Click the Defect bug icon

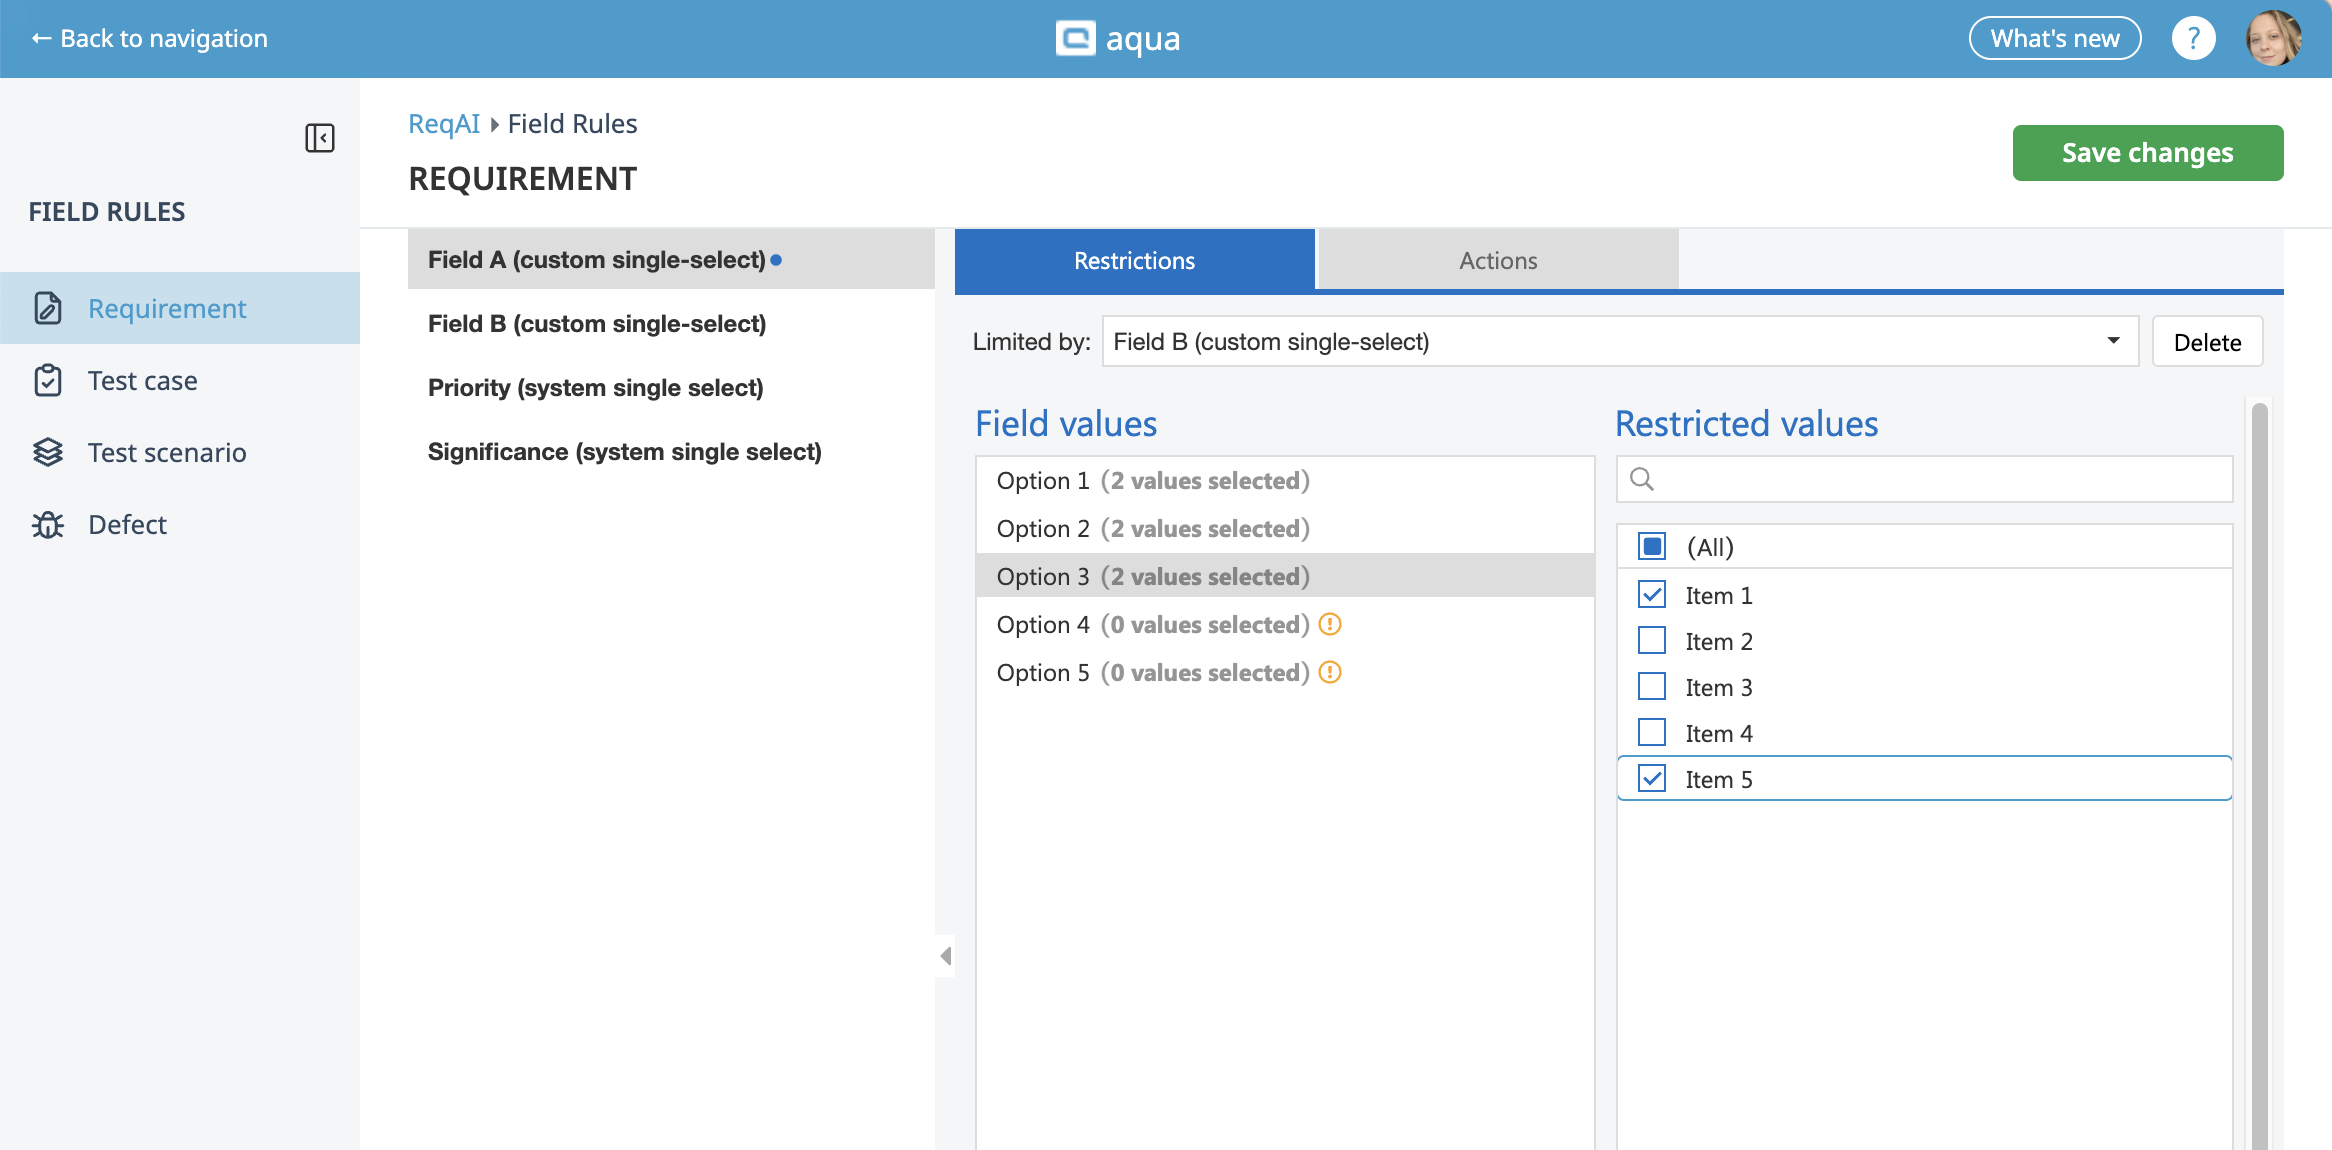pos(48,525)
